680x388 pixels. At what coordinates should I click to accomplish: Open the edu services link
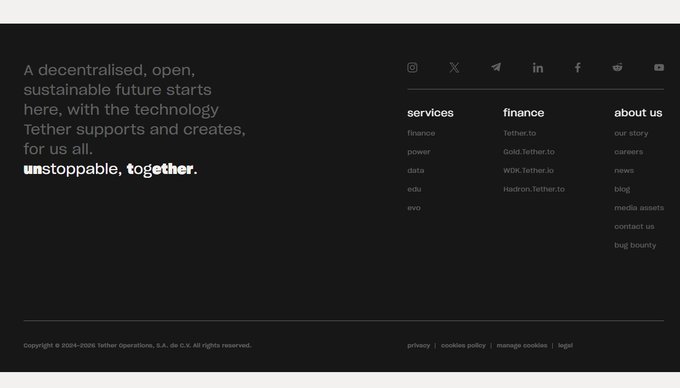coord(414,189)
